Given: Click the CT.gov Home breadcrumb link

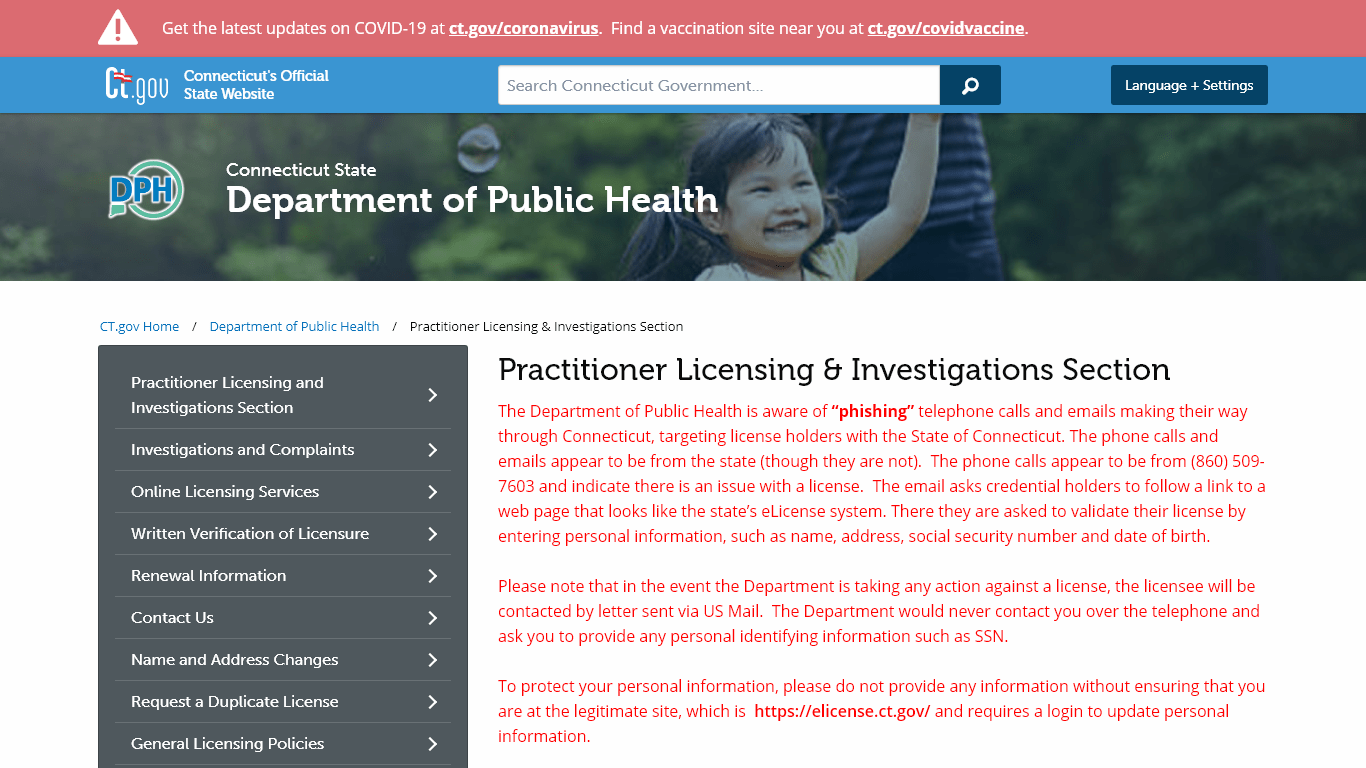Looking at the screenshot, I should (139, 326).
